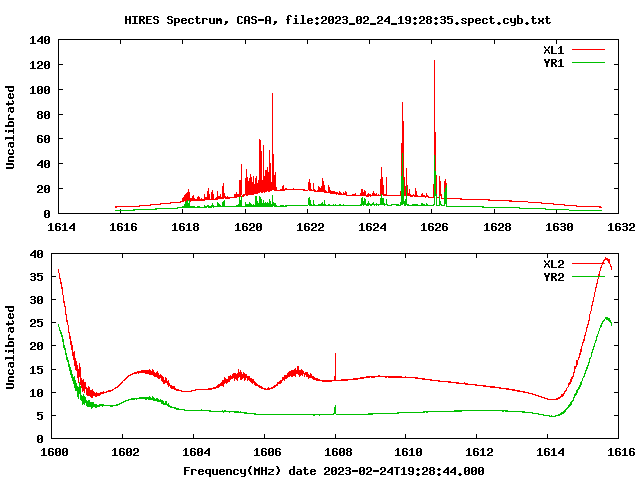The width and height of the screenshot is (640, 480).
Task: Select the XL1 legend label
Action: click(553, 50)
